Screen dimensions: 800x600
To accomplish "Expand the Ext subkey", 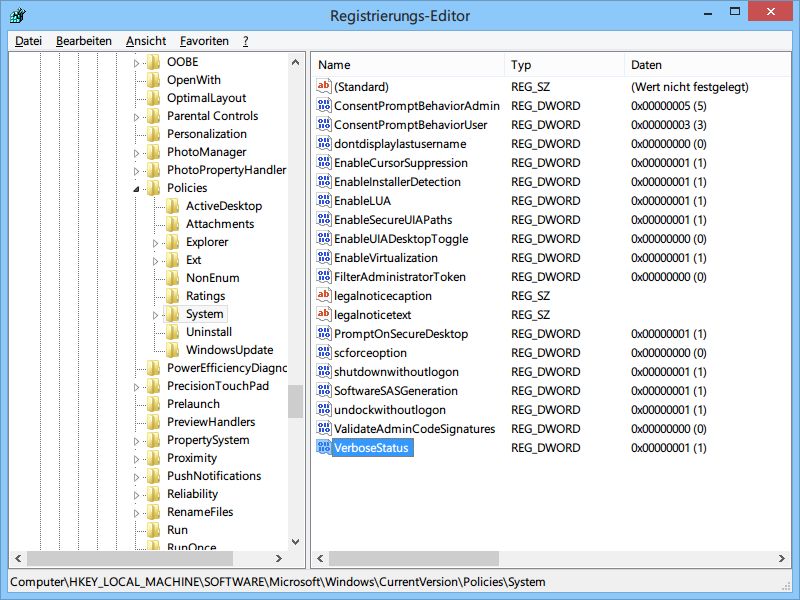I will coord(156,261).
